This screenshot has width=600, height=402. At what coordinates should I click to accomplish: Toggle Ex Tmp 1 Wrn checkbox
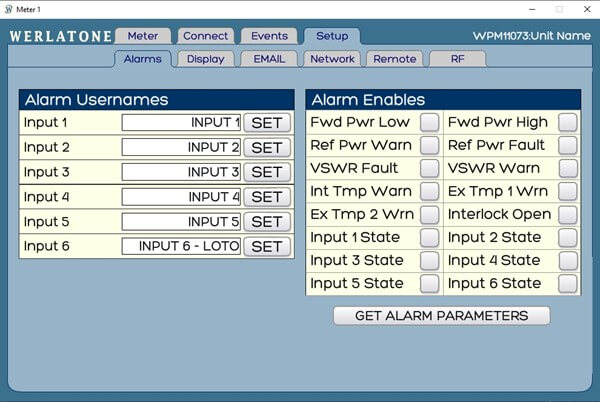567,191
